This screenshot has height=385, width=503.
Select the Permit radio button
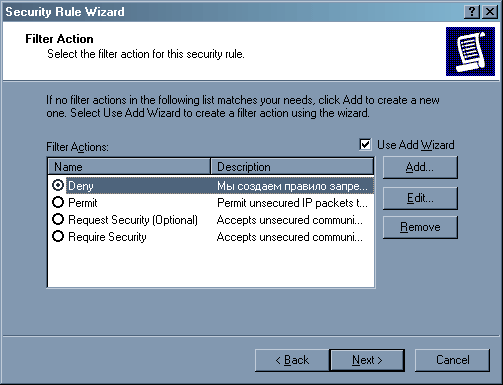[x=58, y=202]
